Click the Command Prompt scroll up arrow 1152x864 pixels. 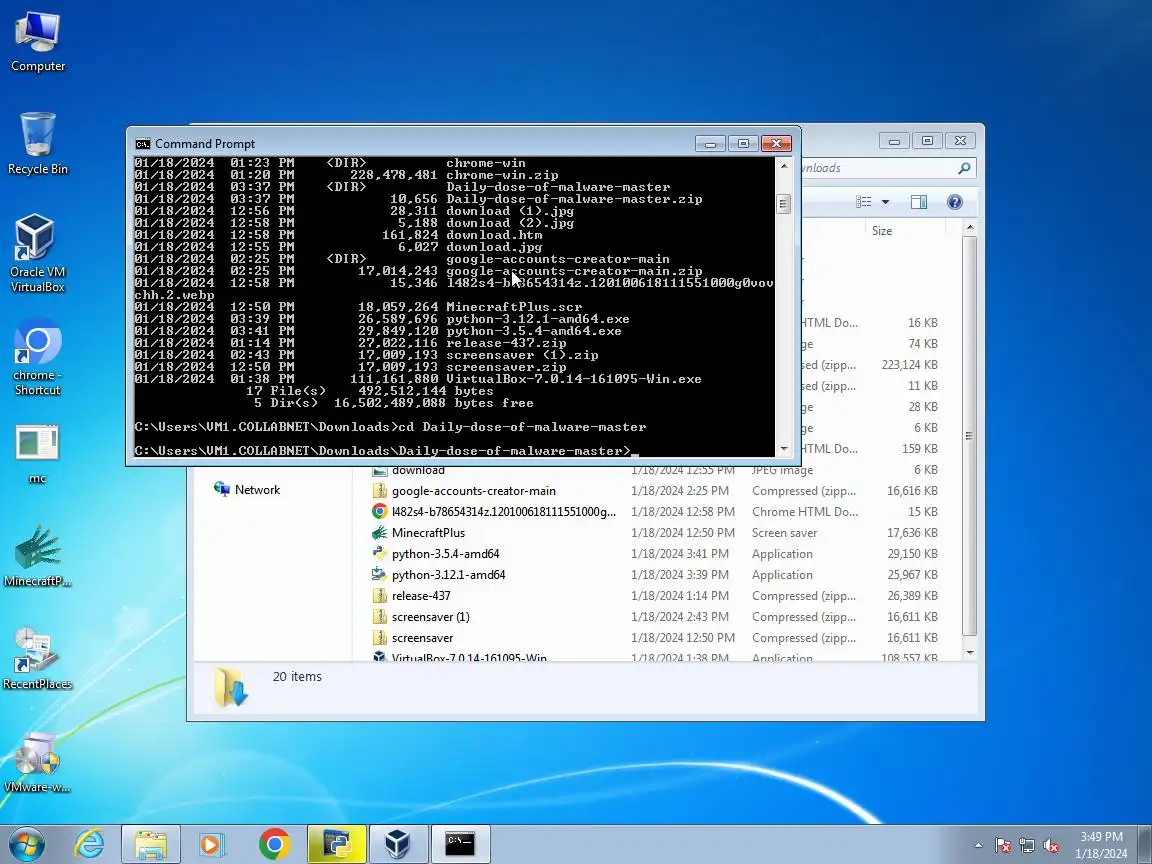[x=784, y=165]
